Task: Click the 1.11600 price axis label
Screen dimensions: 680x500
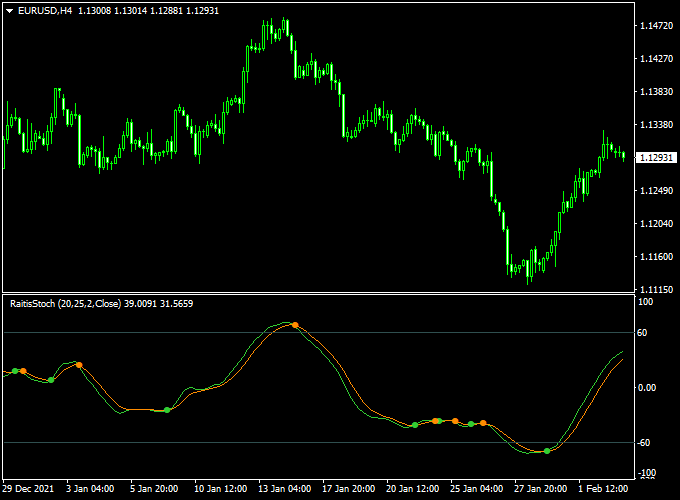Action: [x=656, y=257]
